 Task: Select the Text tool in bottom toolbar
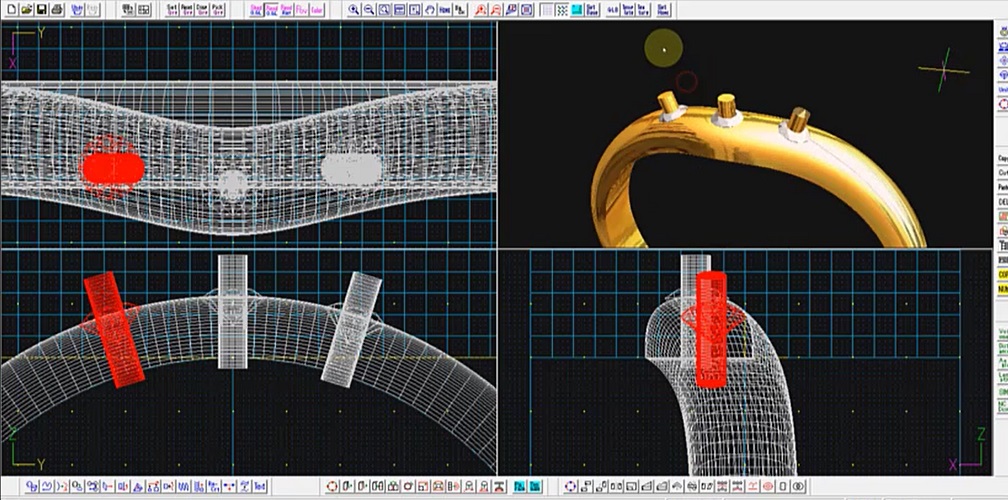[260, 486]
